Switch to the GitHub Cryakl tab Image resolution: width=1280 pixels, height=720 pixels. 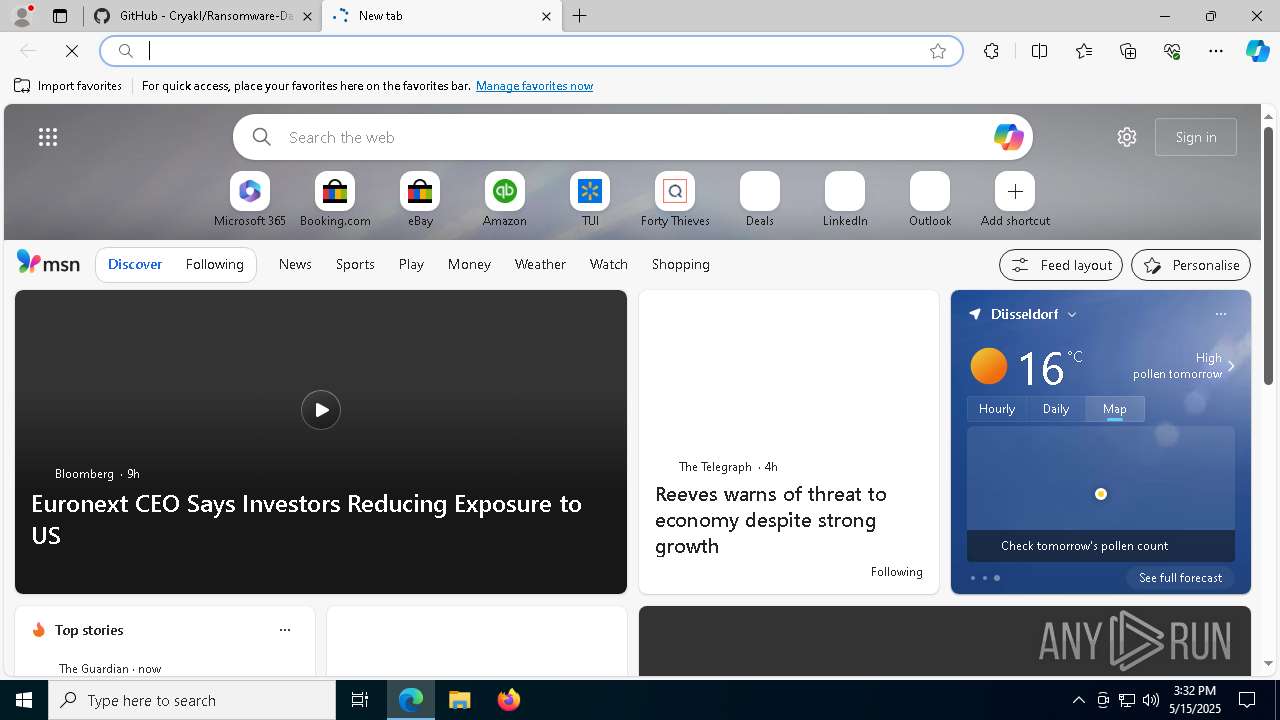(x=204, y=16)
